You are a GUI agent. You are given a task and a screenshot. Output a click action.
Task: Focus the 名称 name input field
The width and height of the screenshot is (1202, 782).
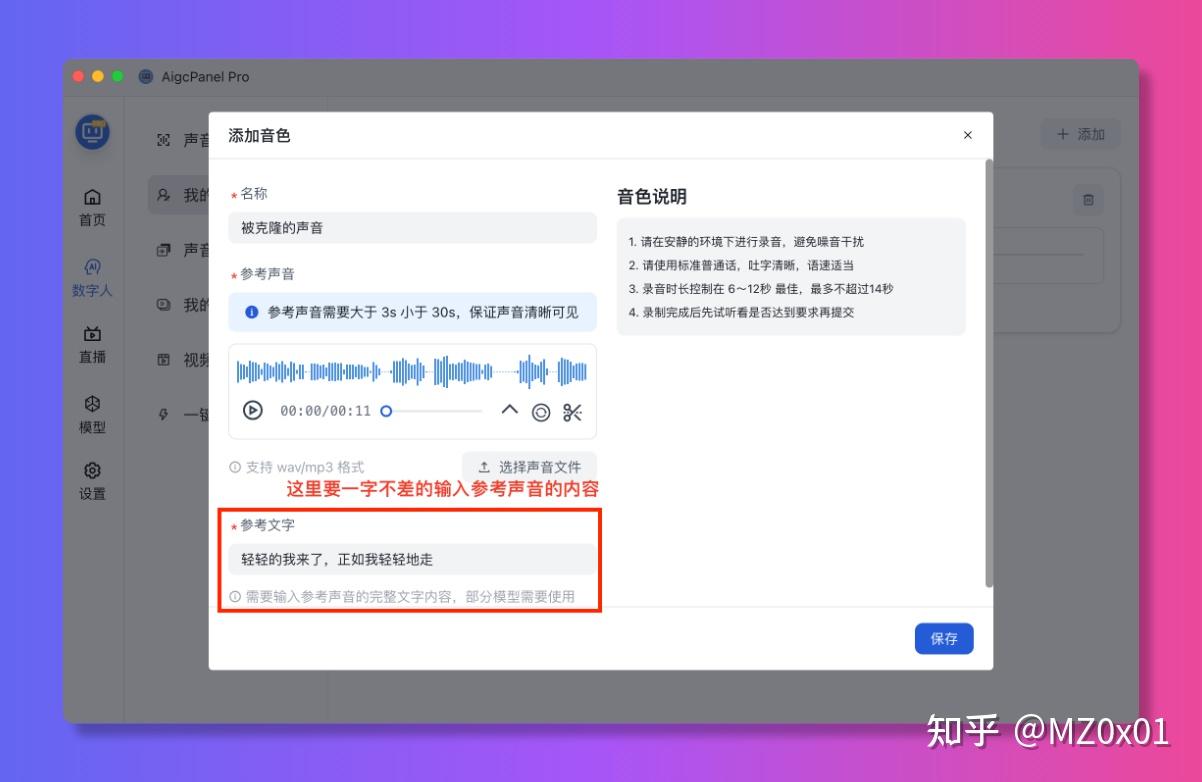412,228
